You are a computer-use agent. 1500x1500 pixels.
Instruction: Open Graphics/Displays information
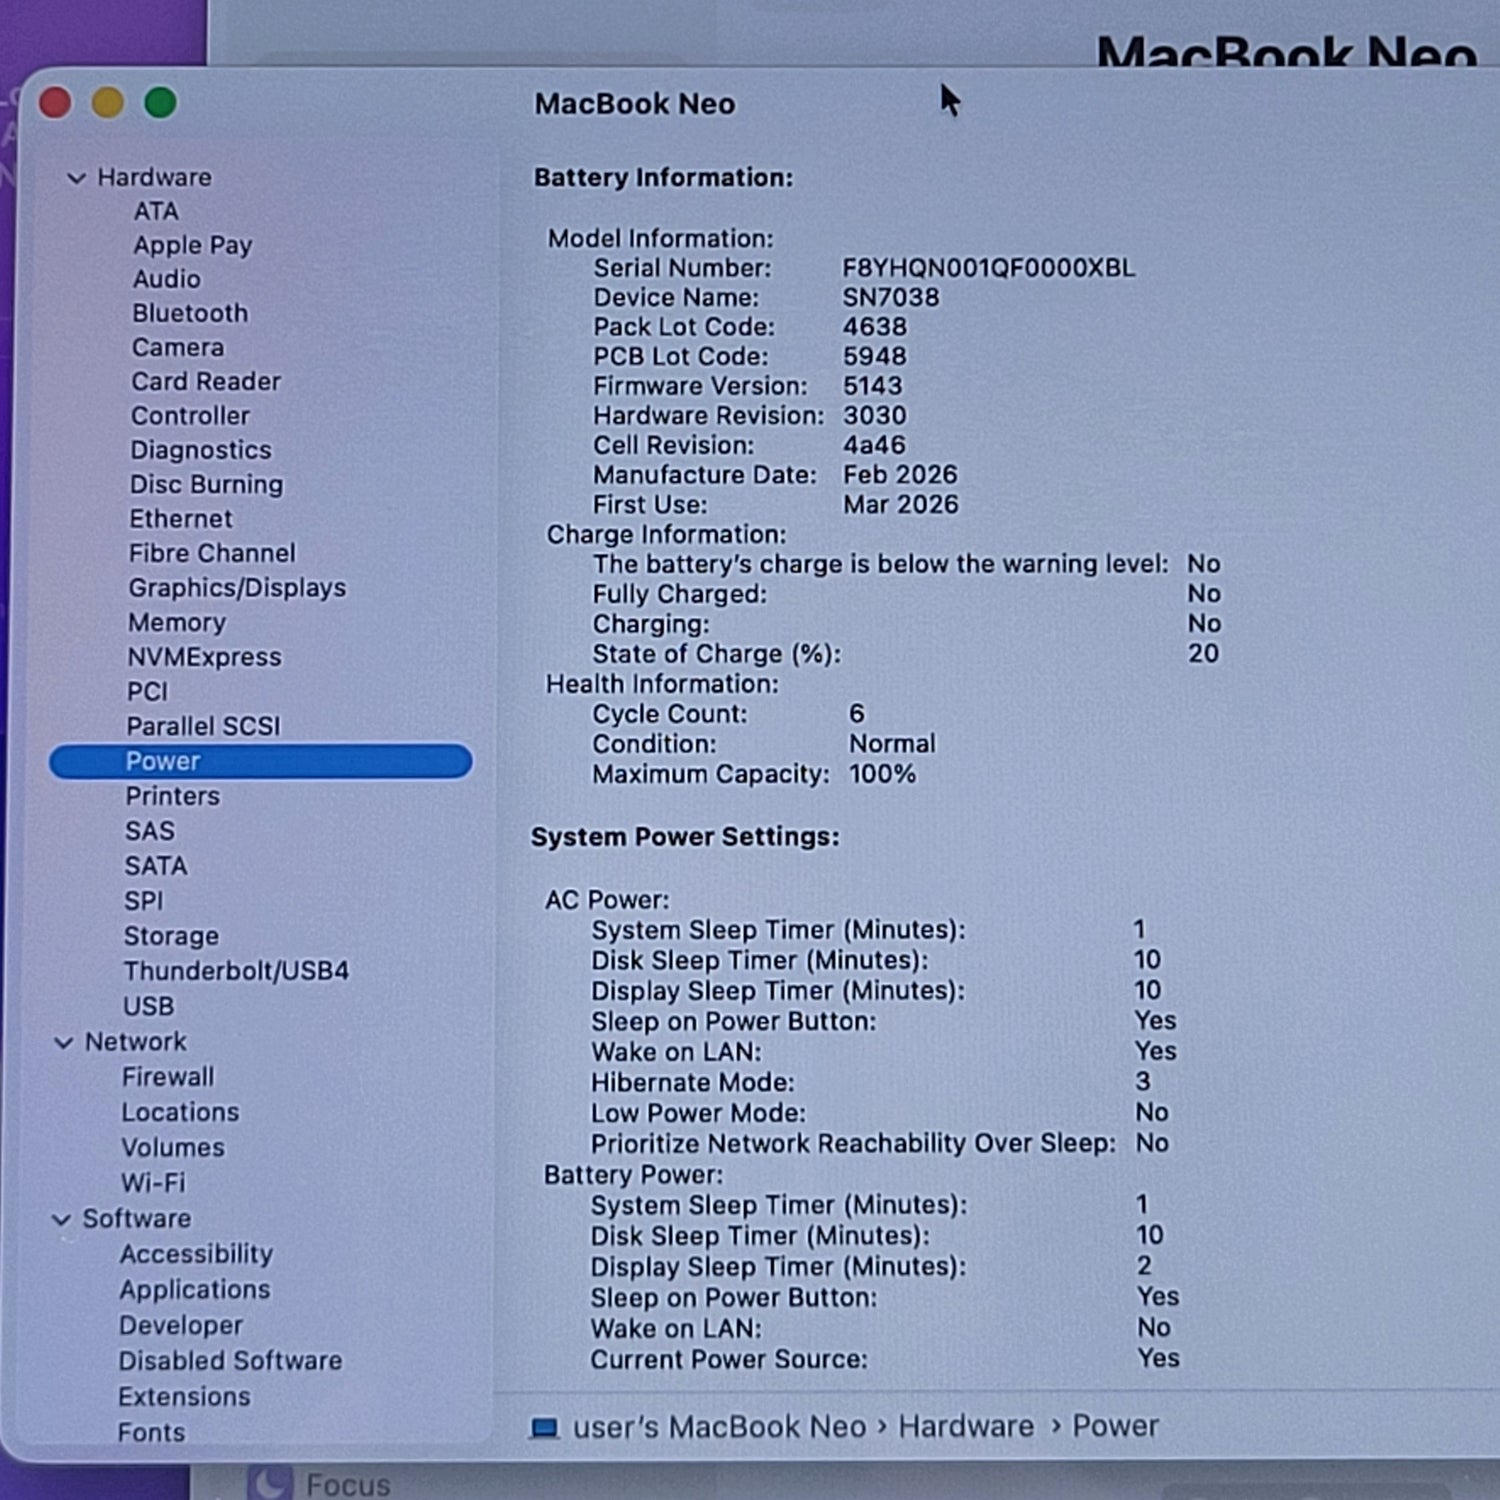pos(237,588)
